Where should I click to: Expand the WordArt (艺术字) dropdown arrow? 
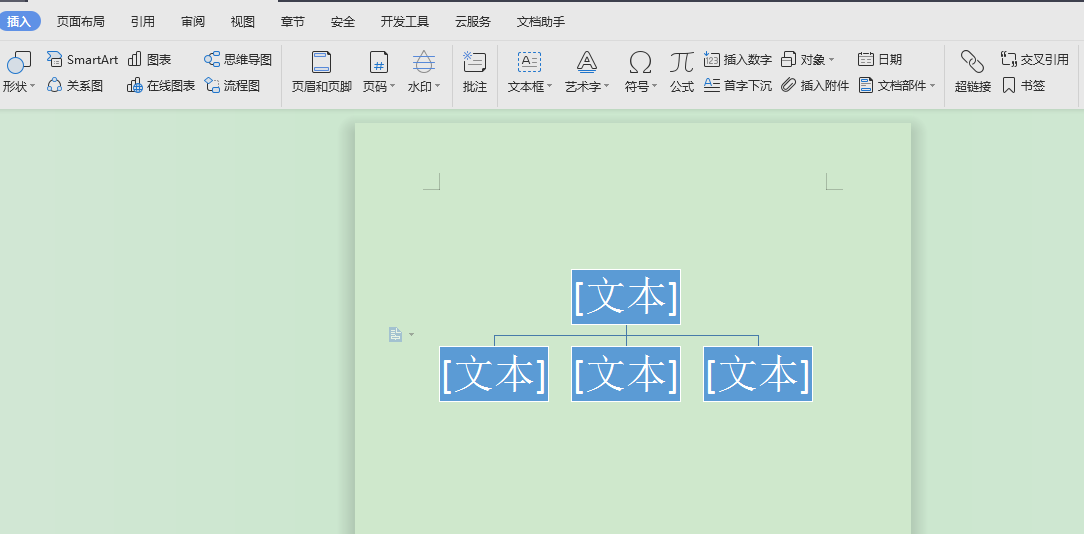[606, 86]
